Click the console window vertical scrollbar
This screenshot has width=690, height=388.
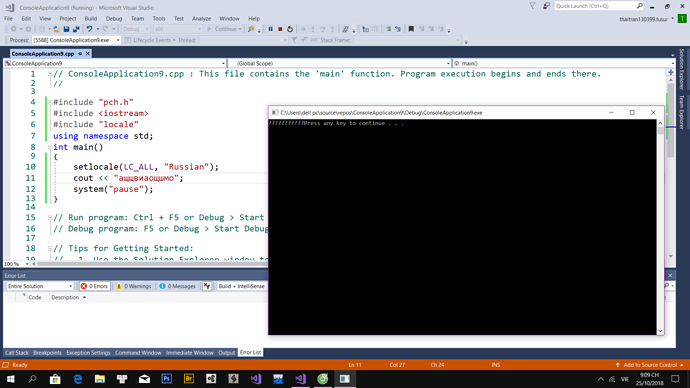[660, 227]
